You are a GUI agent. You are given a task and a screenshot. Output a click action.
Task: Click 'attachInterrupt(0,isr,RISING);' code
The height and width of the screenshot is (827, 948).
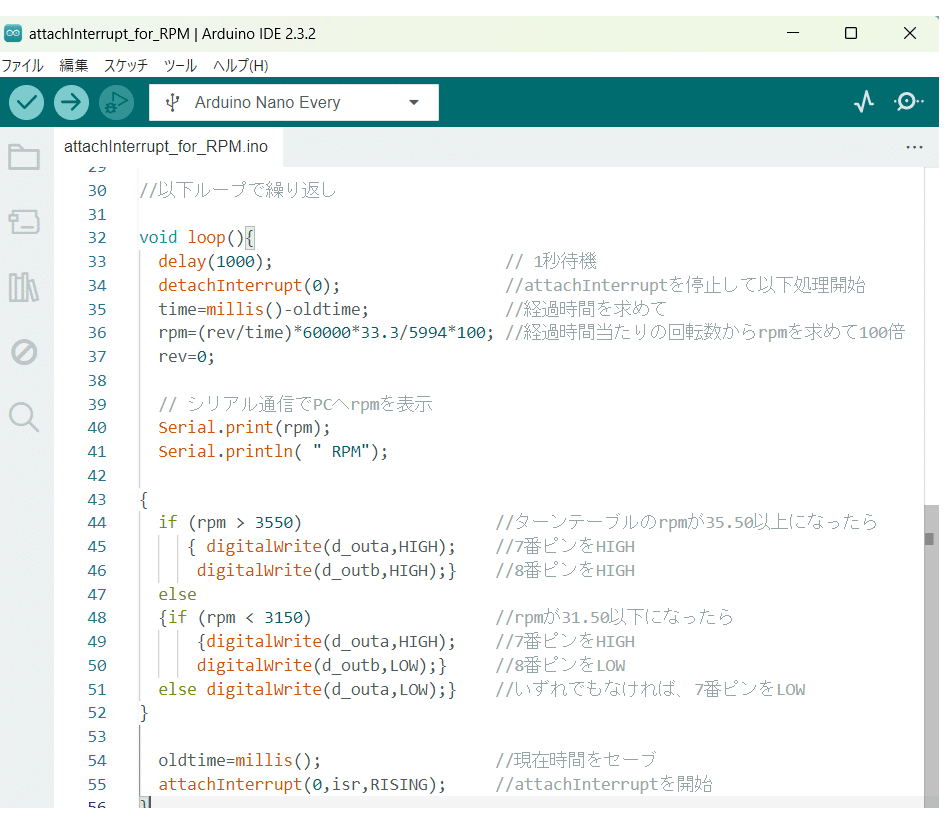(x=302, y=785)
